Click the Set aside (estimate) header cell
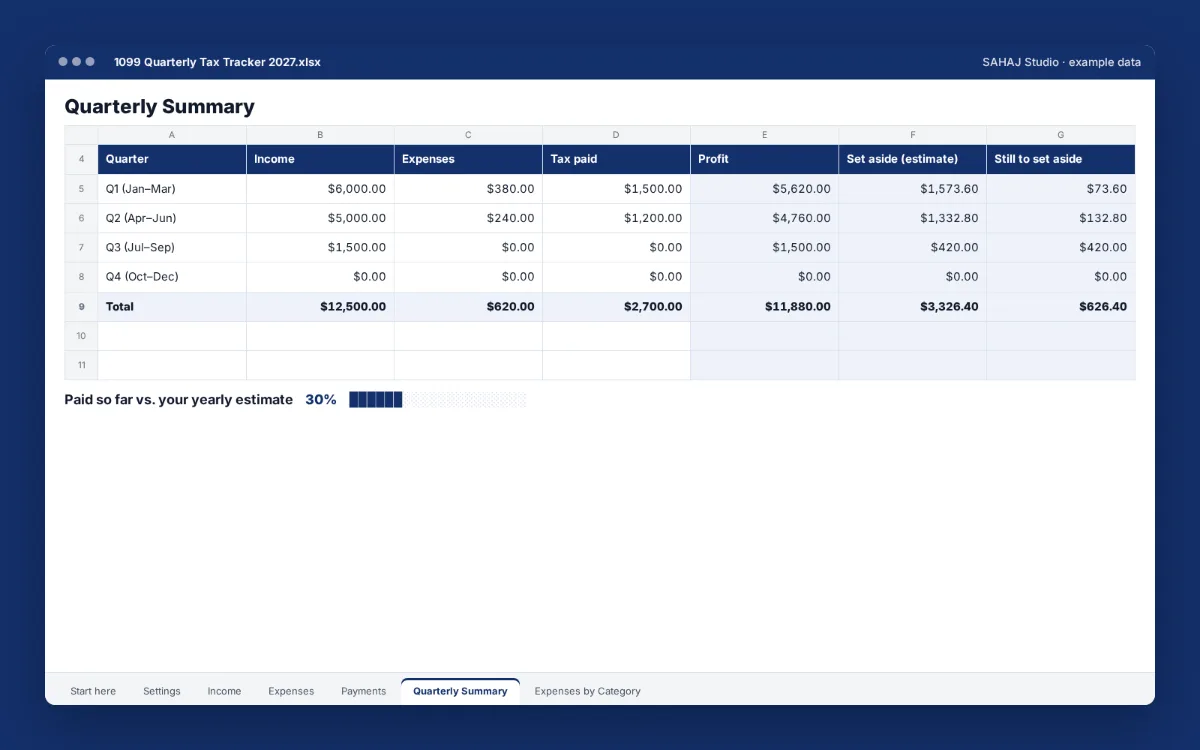 coord(912,159)
